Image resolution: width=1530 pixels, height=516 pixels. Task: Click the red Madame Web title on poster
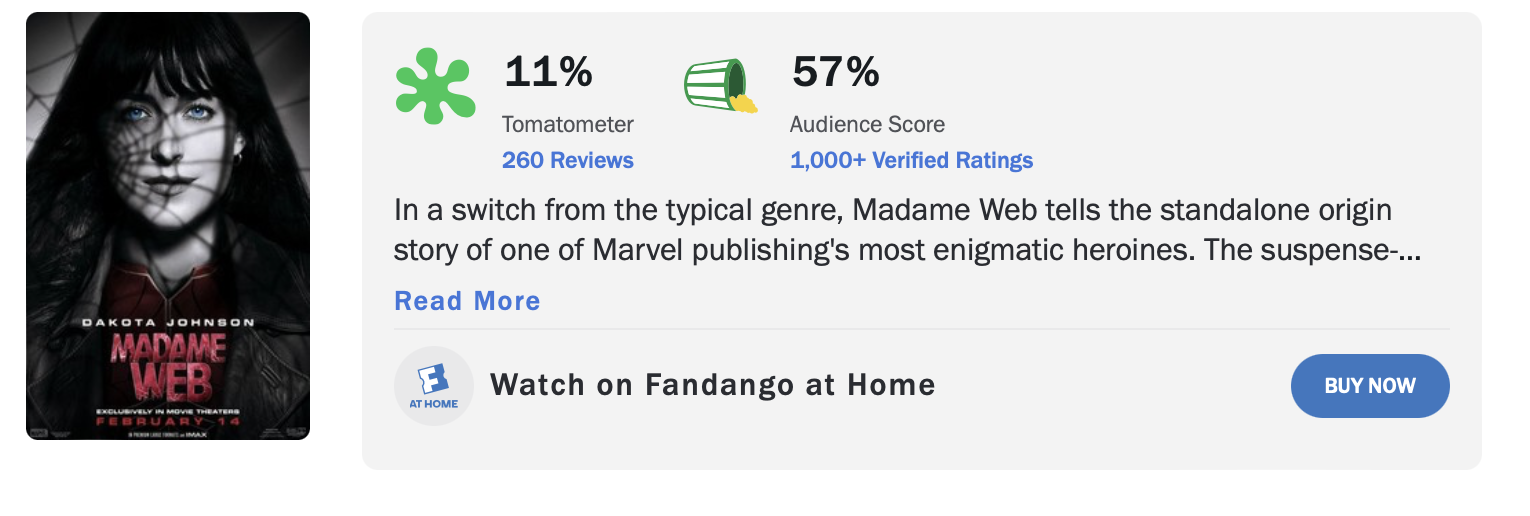tap(168, 365)
